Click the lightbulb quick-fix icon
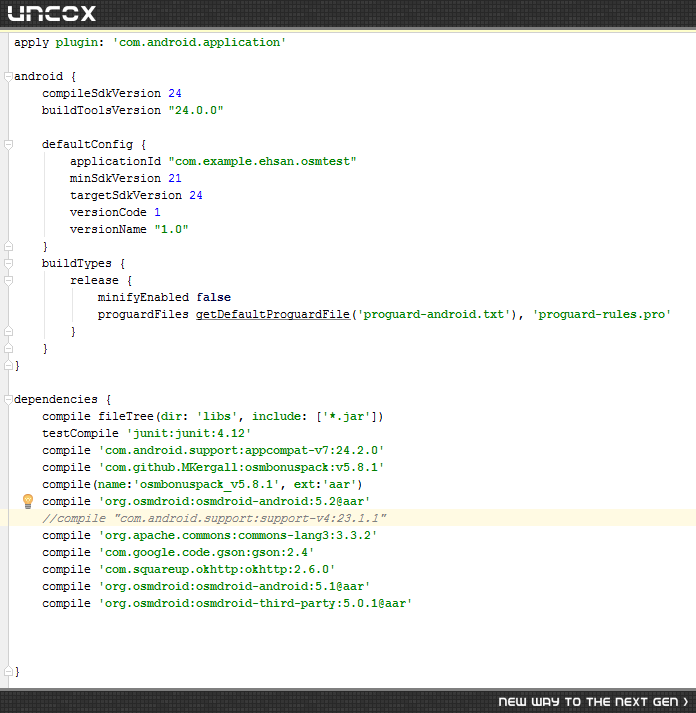The width and height of the screenshot is (696, 713). (28, 501)
